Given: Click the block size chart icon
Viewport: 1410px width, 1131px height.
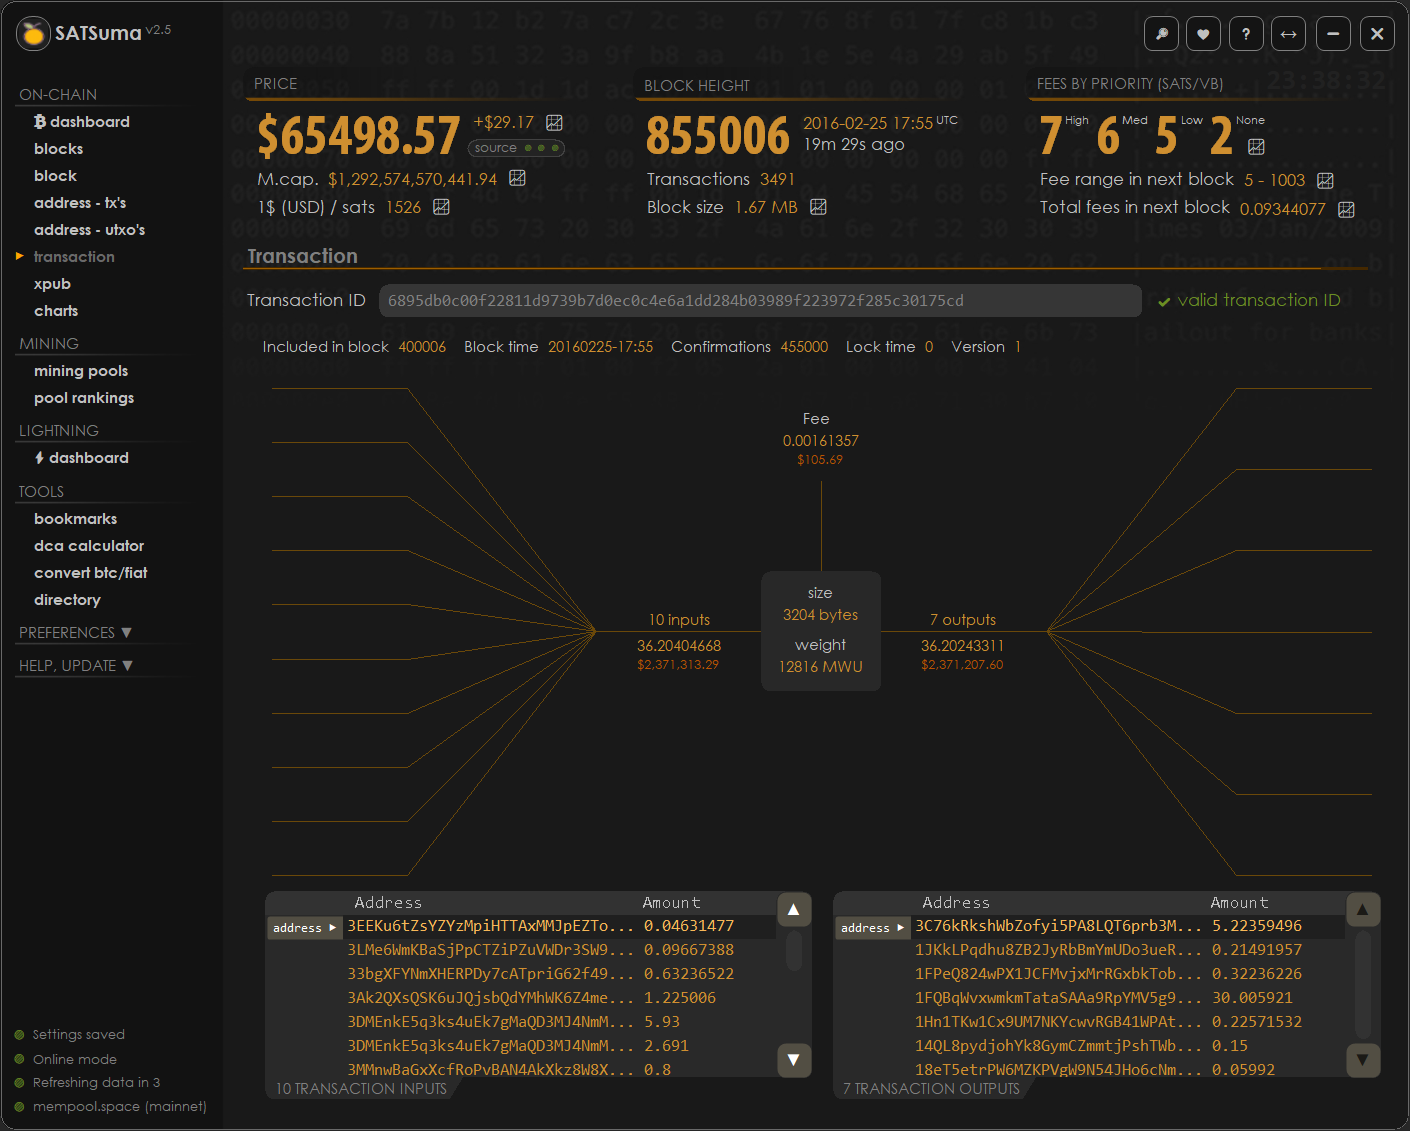Looking at the screenshot, I should (x=818, y=207).
